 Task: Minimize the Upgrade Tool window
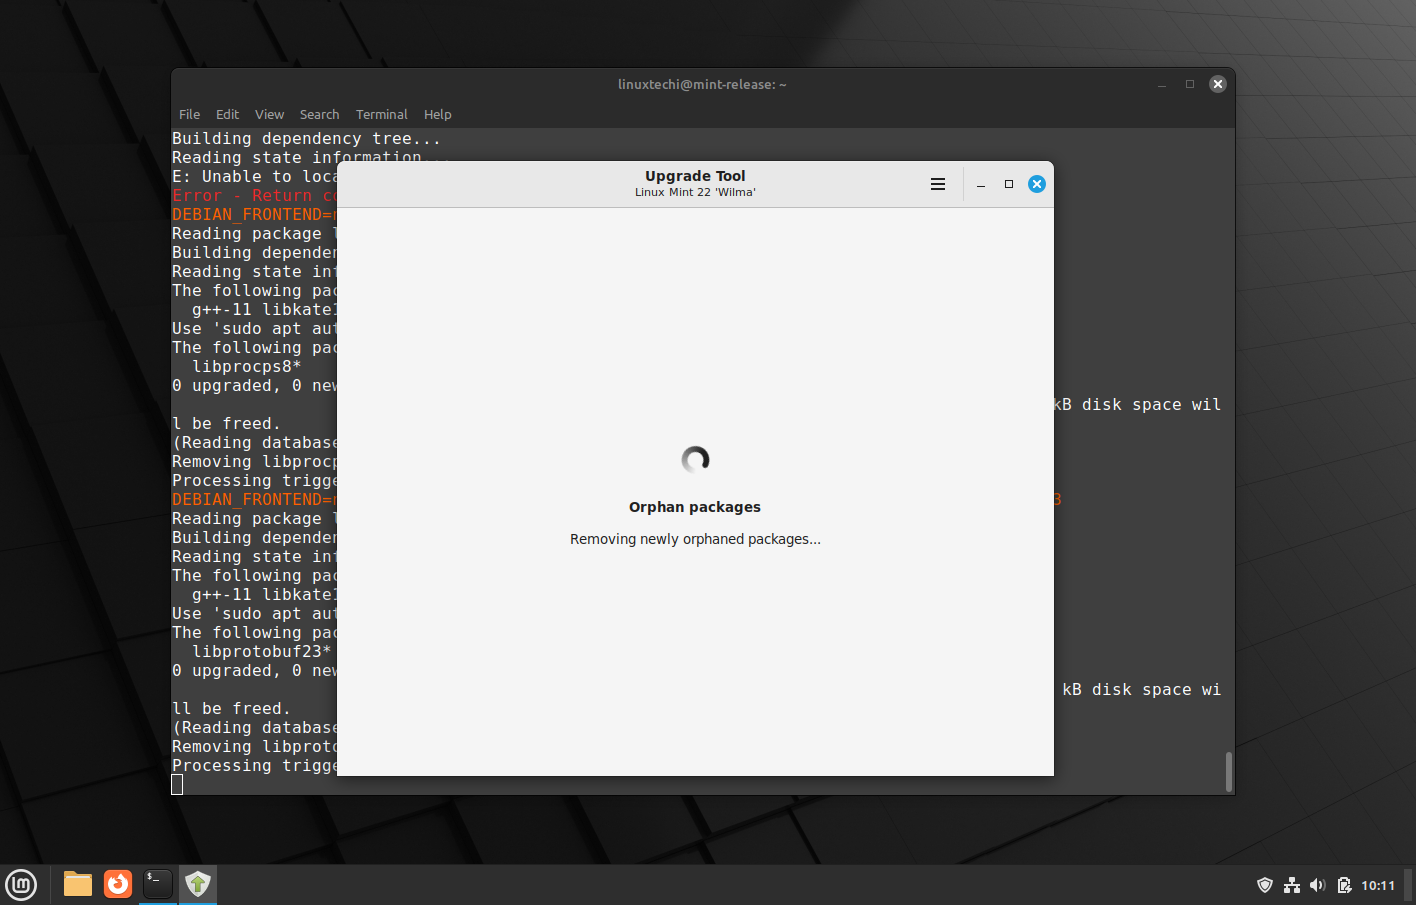[981, 184]
